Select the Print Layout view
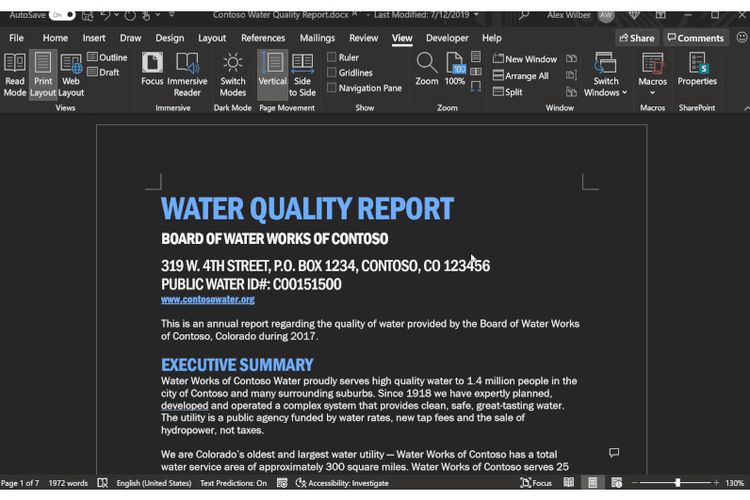The height and width of the screenshot is (500, 750). pyautogui.click(x=43, y=75)
